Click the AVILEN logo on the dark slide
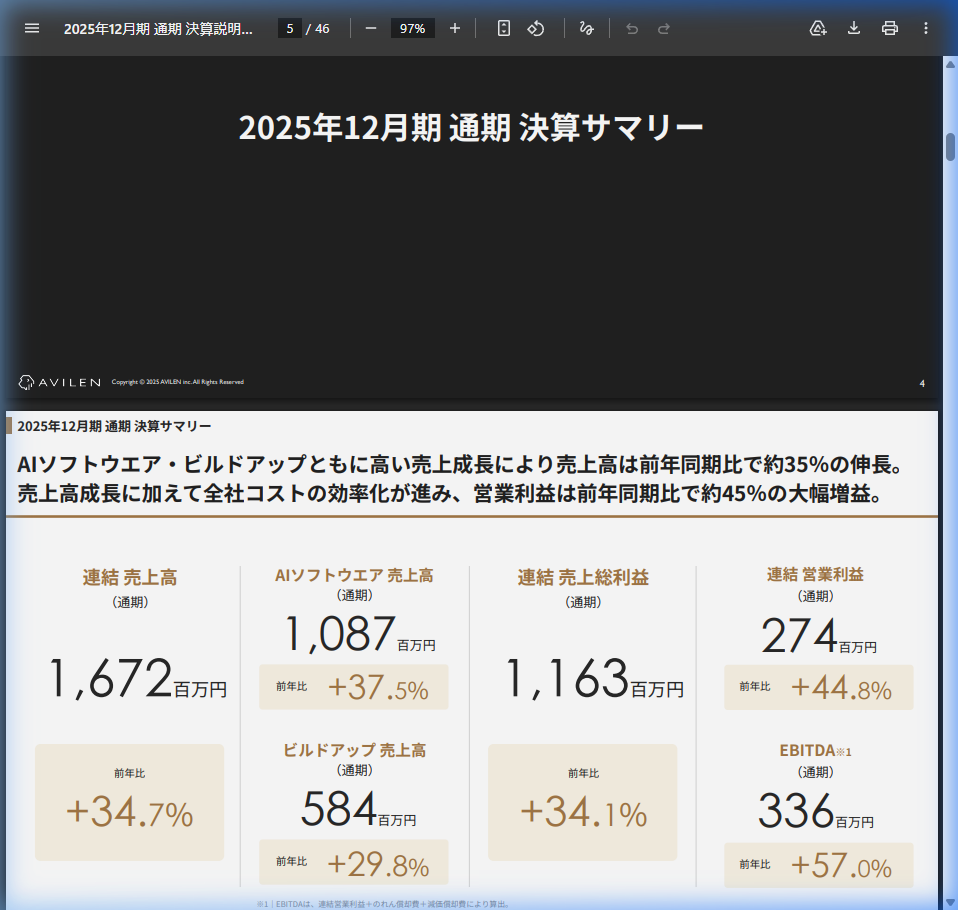Screen dimensions: 958x910 pos(60,381)
